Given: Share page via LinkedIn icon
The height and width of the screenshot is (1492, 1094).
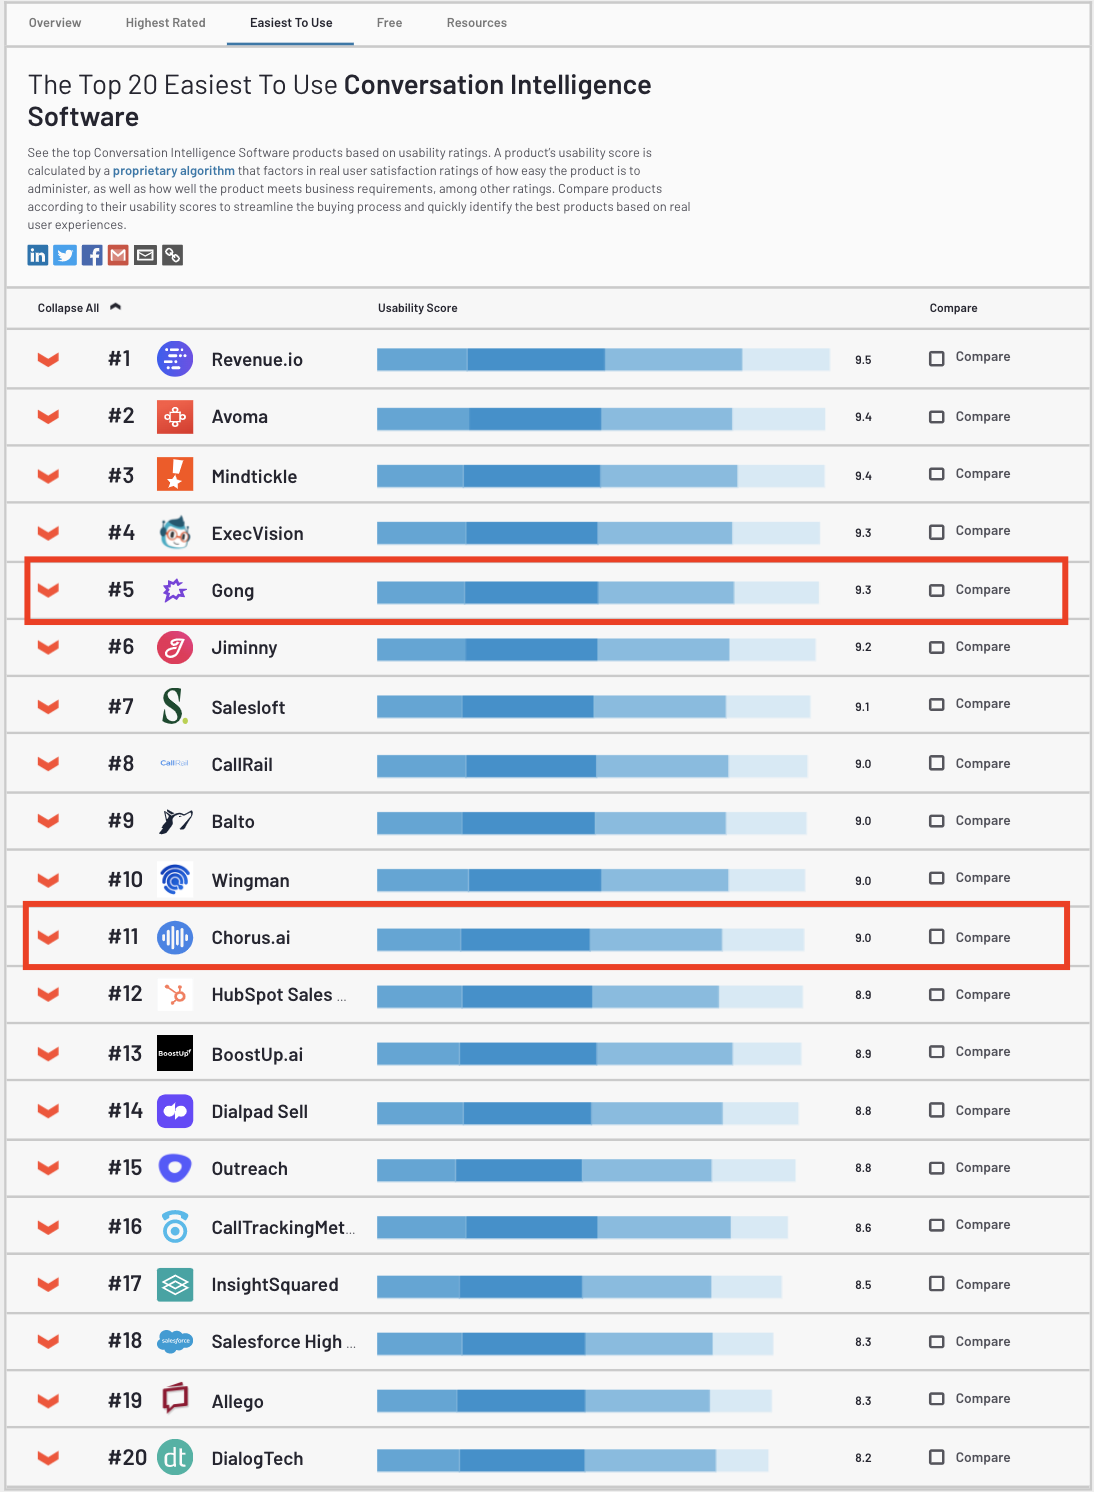Looking at the screenshot, I should tap(38, 255).
